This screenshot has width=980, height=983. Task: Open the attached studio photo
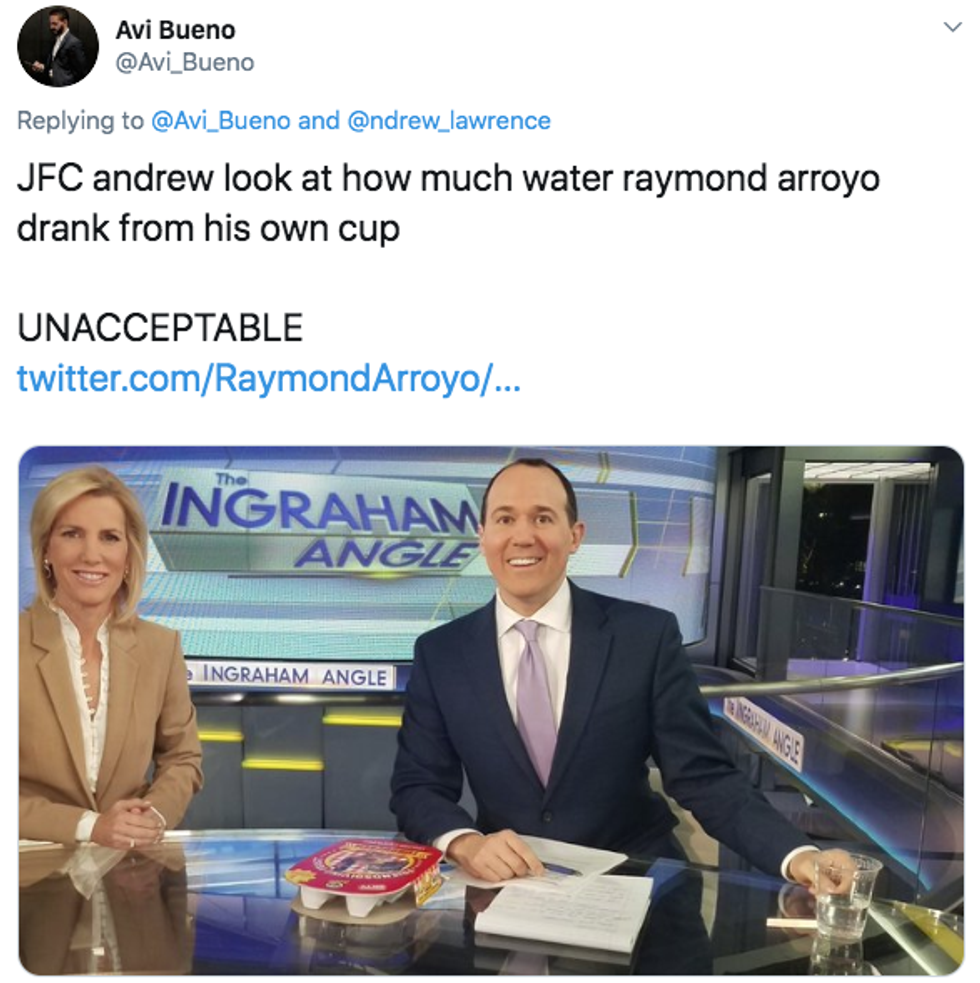(x=491, y=710)
